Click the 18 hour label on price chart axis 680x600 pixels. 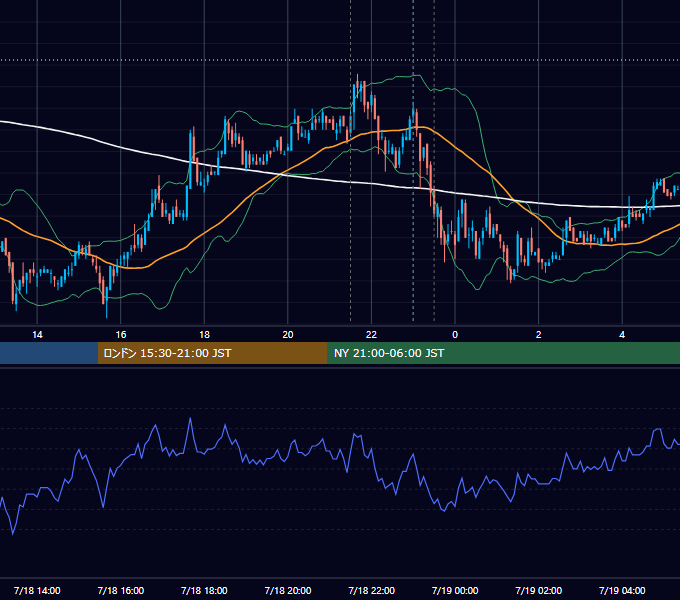(204, 335)
